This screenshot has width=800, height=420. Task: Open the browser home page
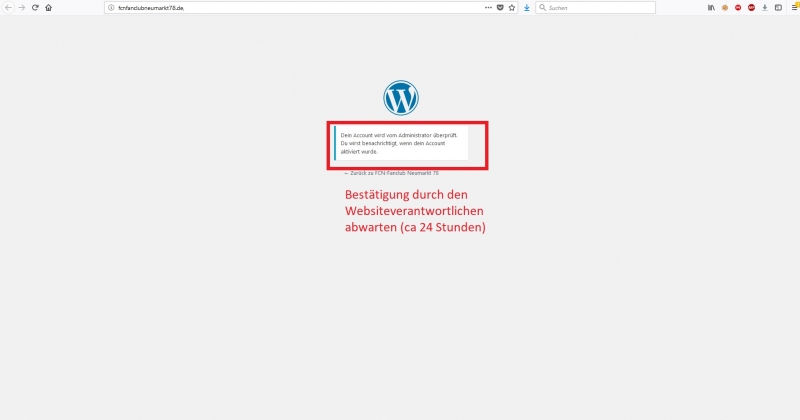48,8
